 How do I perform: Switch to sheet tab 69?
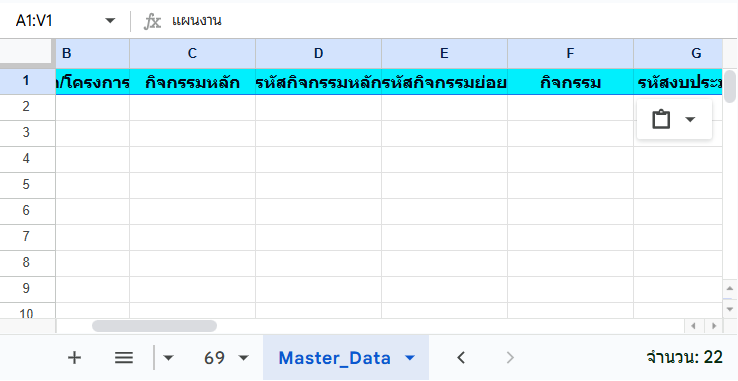tap(215, 358)
